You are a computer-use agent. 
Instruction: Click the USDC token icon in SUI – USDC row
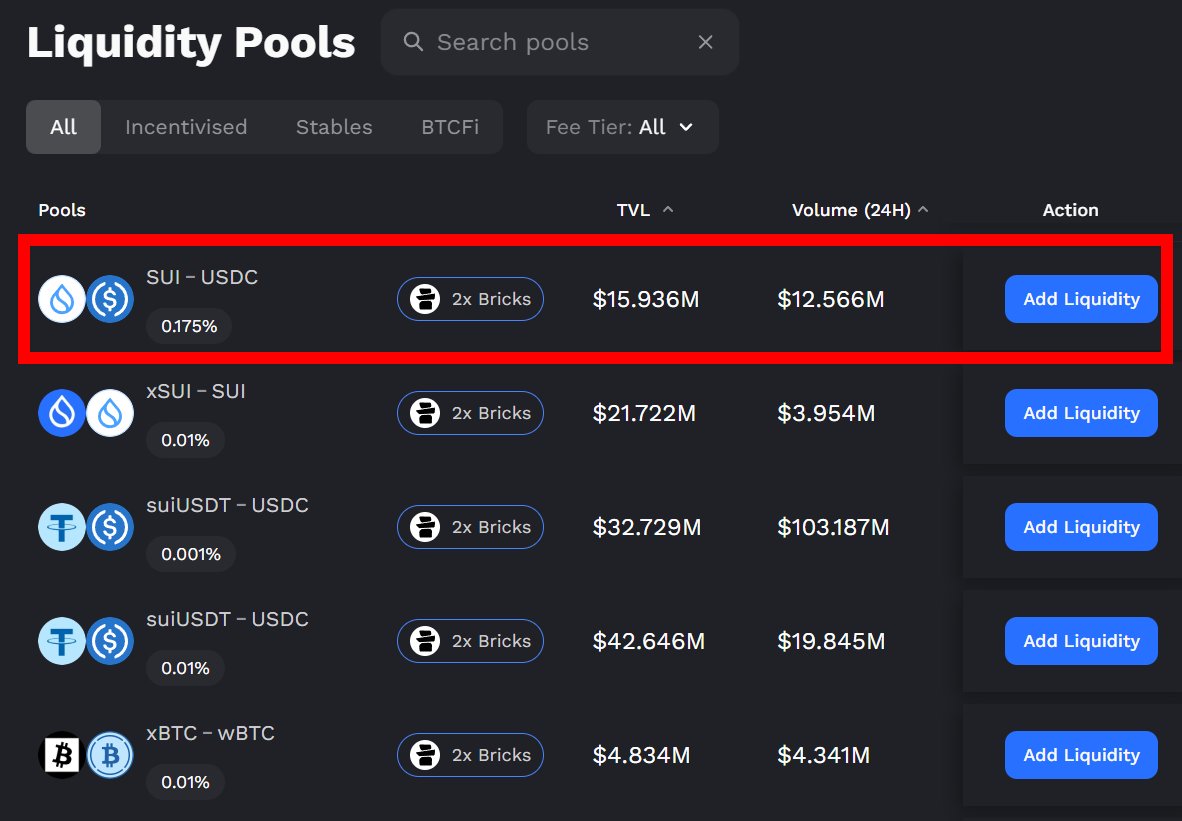110,299
